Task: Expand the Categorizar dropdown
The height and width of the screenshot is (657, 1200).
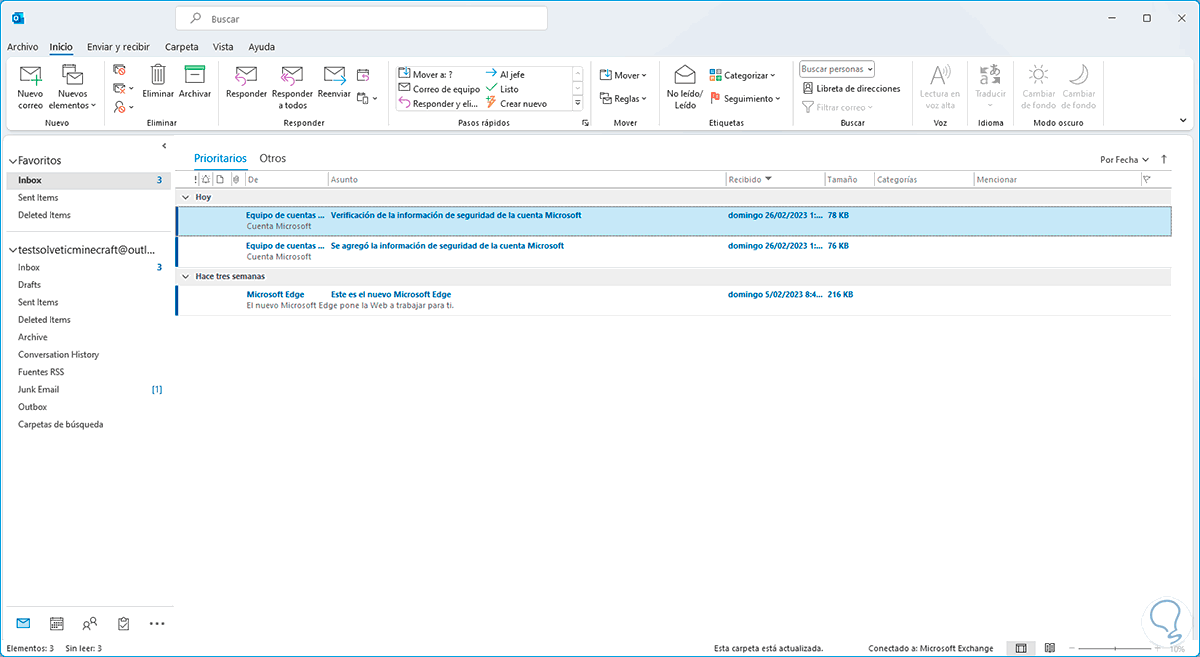Action: (743, 75)
